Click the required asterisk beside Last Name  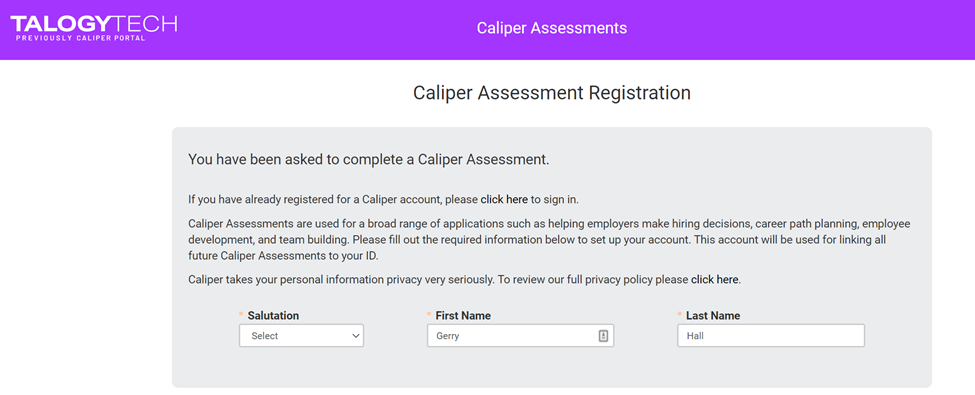coord(680,314)
